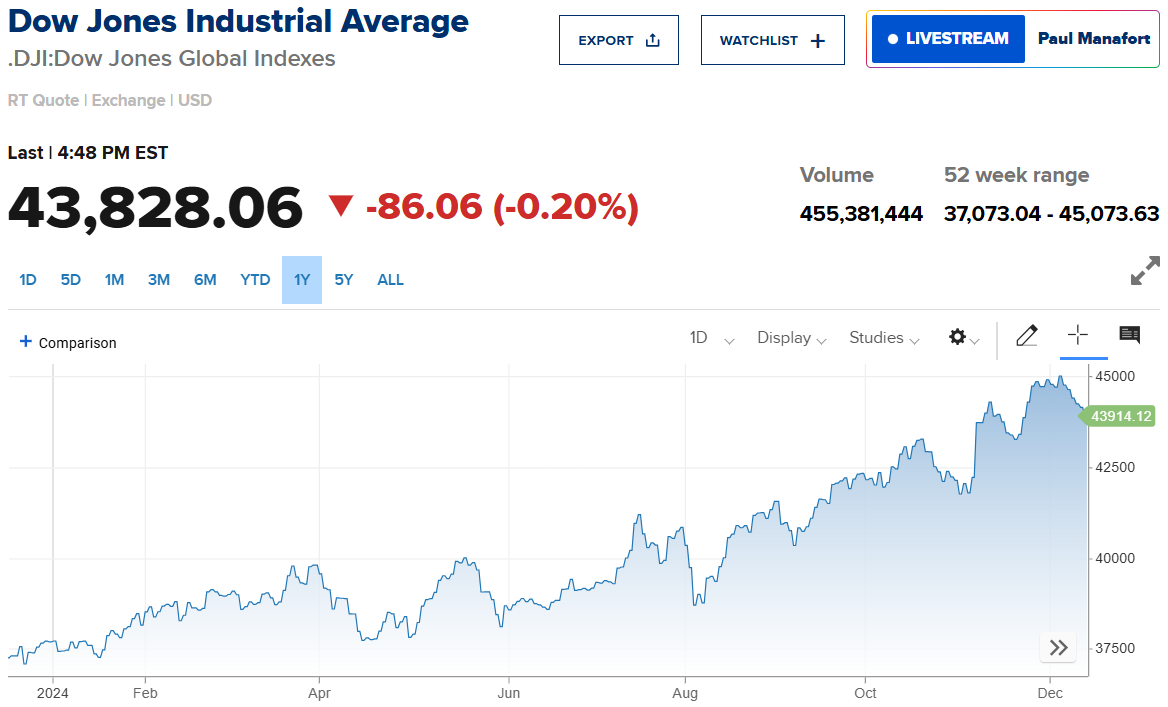
Task: Open the Livestream link
Action: point(948,39)
